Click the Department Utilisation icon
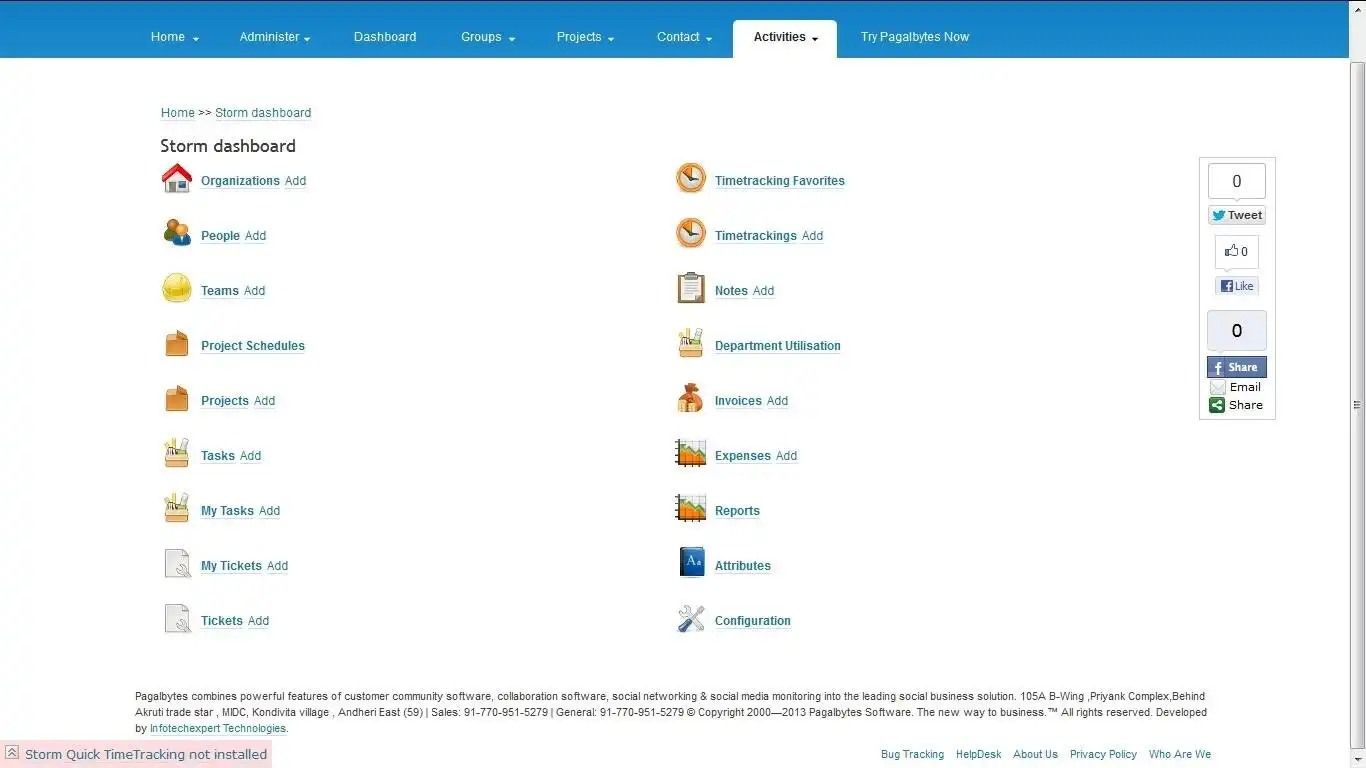The width and height of the screenshot is (1366, 768). pyautogui.click(x=691, y=343)
